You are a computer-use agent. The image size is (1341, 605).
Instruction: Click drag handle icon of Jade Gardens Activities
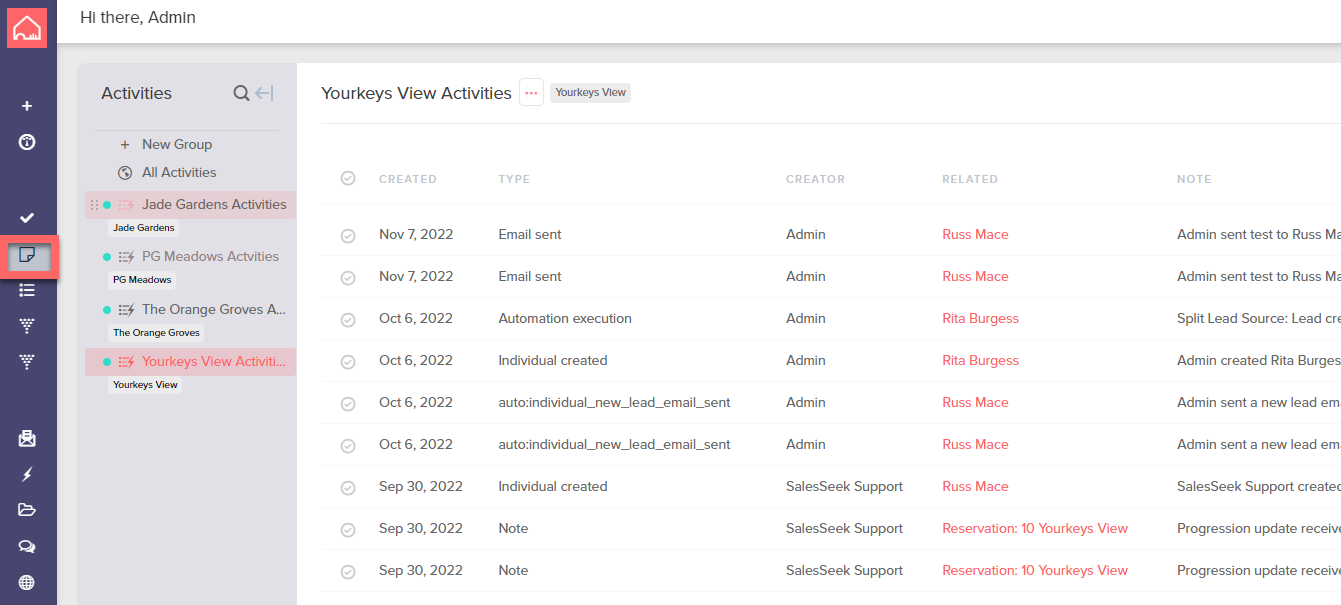coord(95,205)
